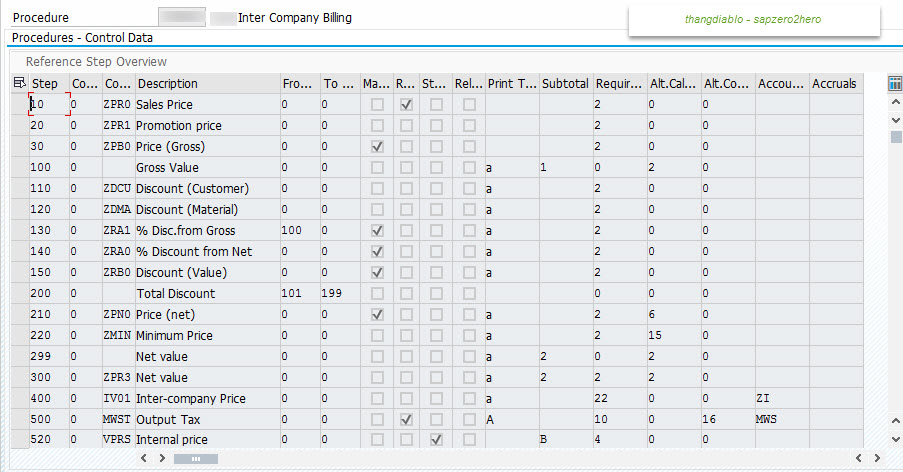Click the up arrow at top of vertical scrollbar
903x472 pixels.
(895, 103)
